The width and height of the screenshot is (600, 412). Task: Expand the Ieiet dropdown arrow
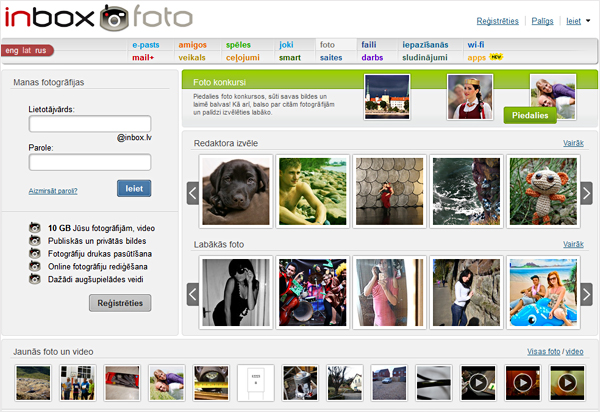point(588,21)
